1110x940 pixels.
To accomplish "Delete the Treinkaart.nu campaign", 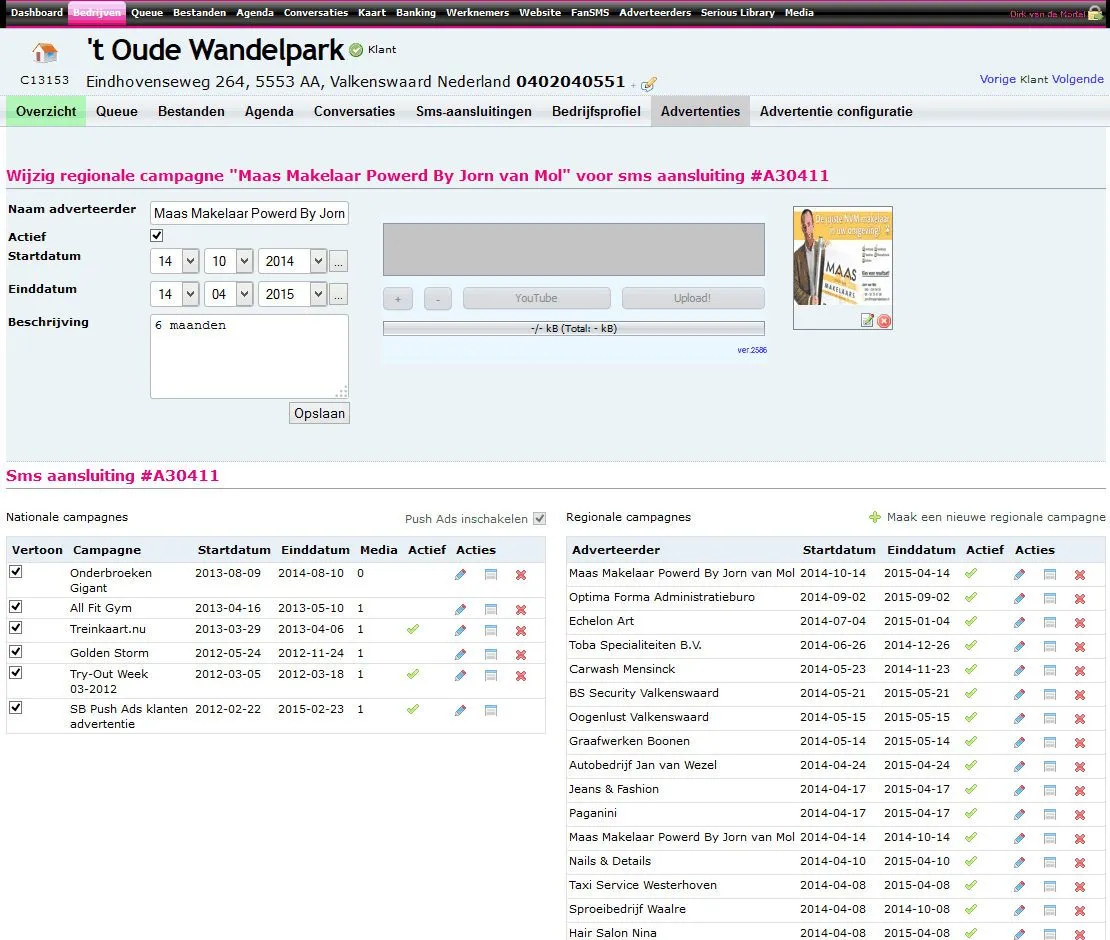I will [521, 631].
